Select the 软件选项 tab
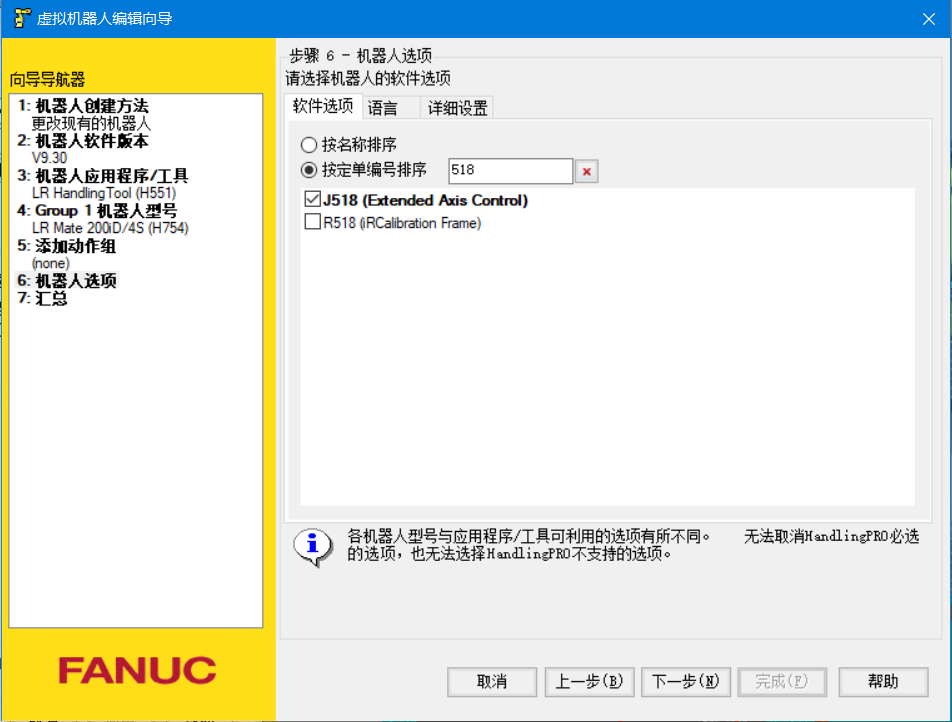This screenshot has height=722, width=952. (x=322, y=107)
